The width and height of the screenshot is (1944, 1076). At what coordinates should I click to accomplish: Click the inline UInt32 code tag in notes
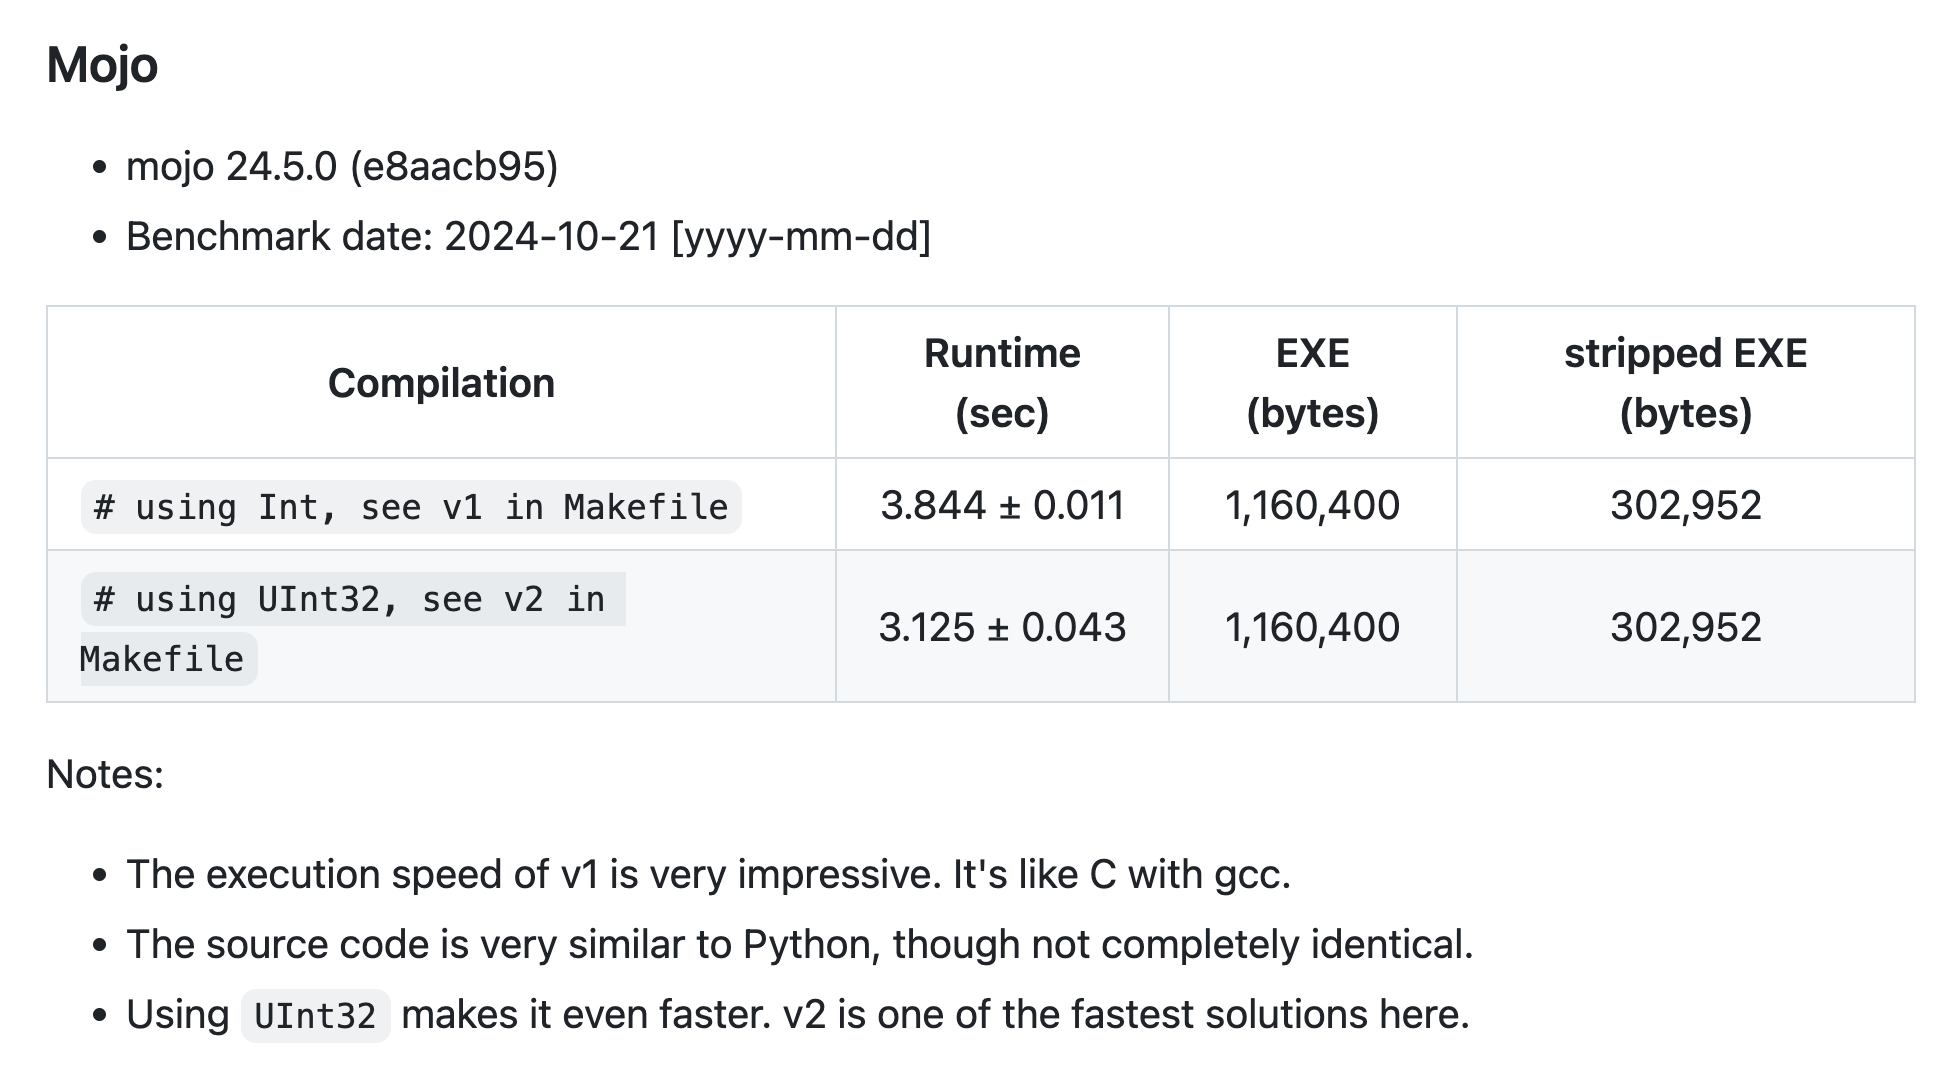[x=315, y=1016]
